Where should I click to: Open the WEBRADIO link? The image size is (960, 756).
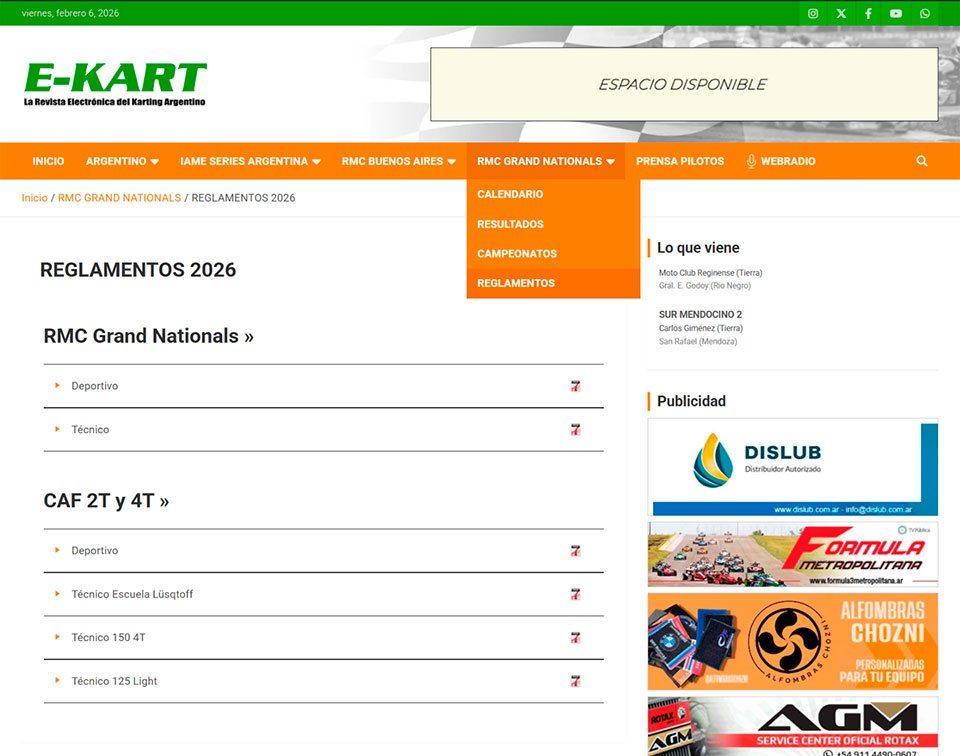click(x=781, y=161)
